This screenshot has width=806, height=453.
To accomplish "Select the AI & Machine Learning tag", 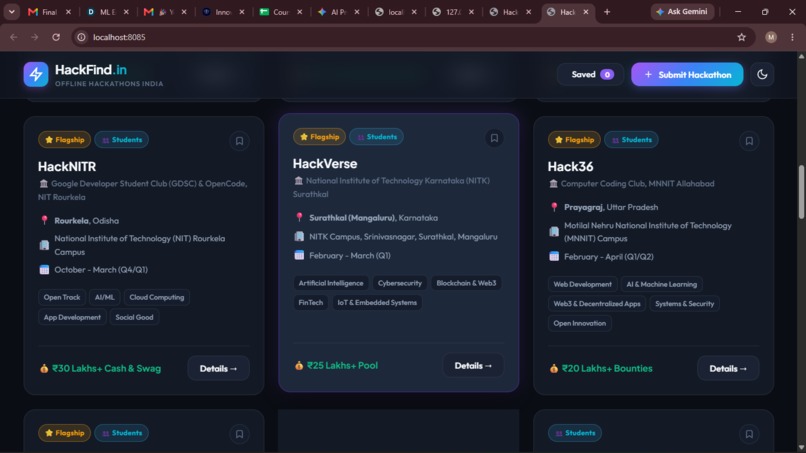I will pos(662,284).
